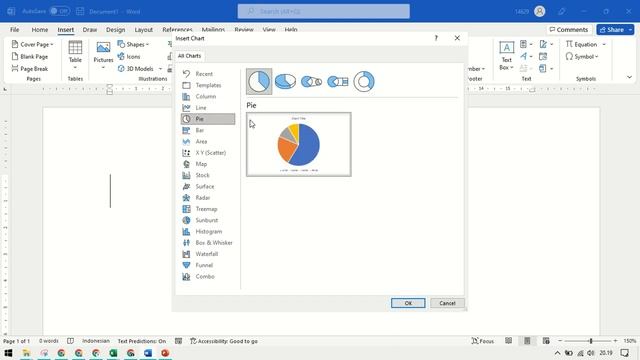Open the Icons gallery
Image resolution: width=640 pixels, height=360 pixels.
pos(129,56)
